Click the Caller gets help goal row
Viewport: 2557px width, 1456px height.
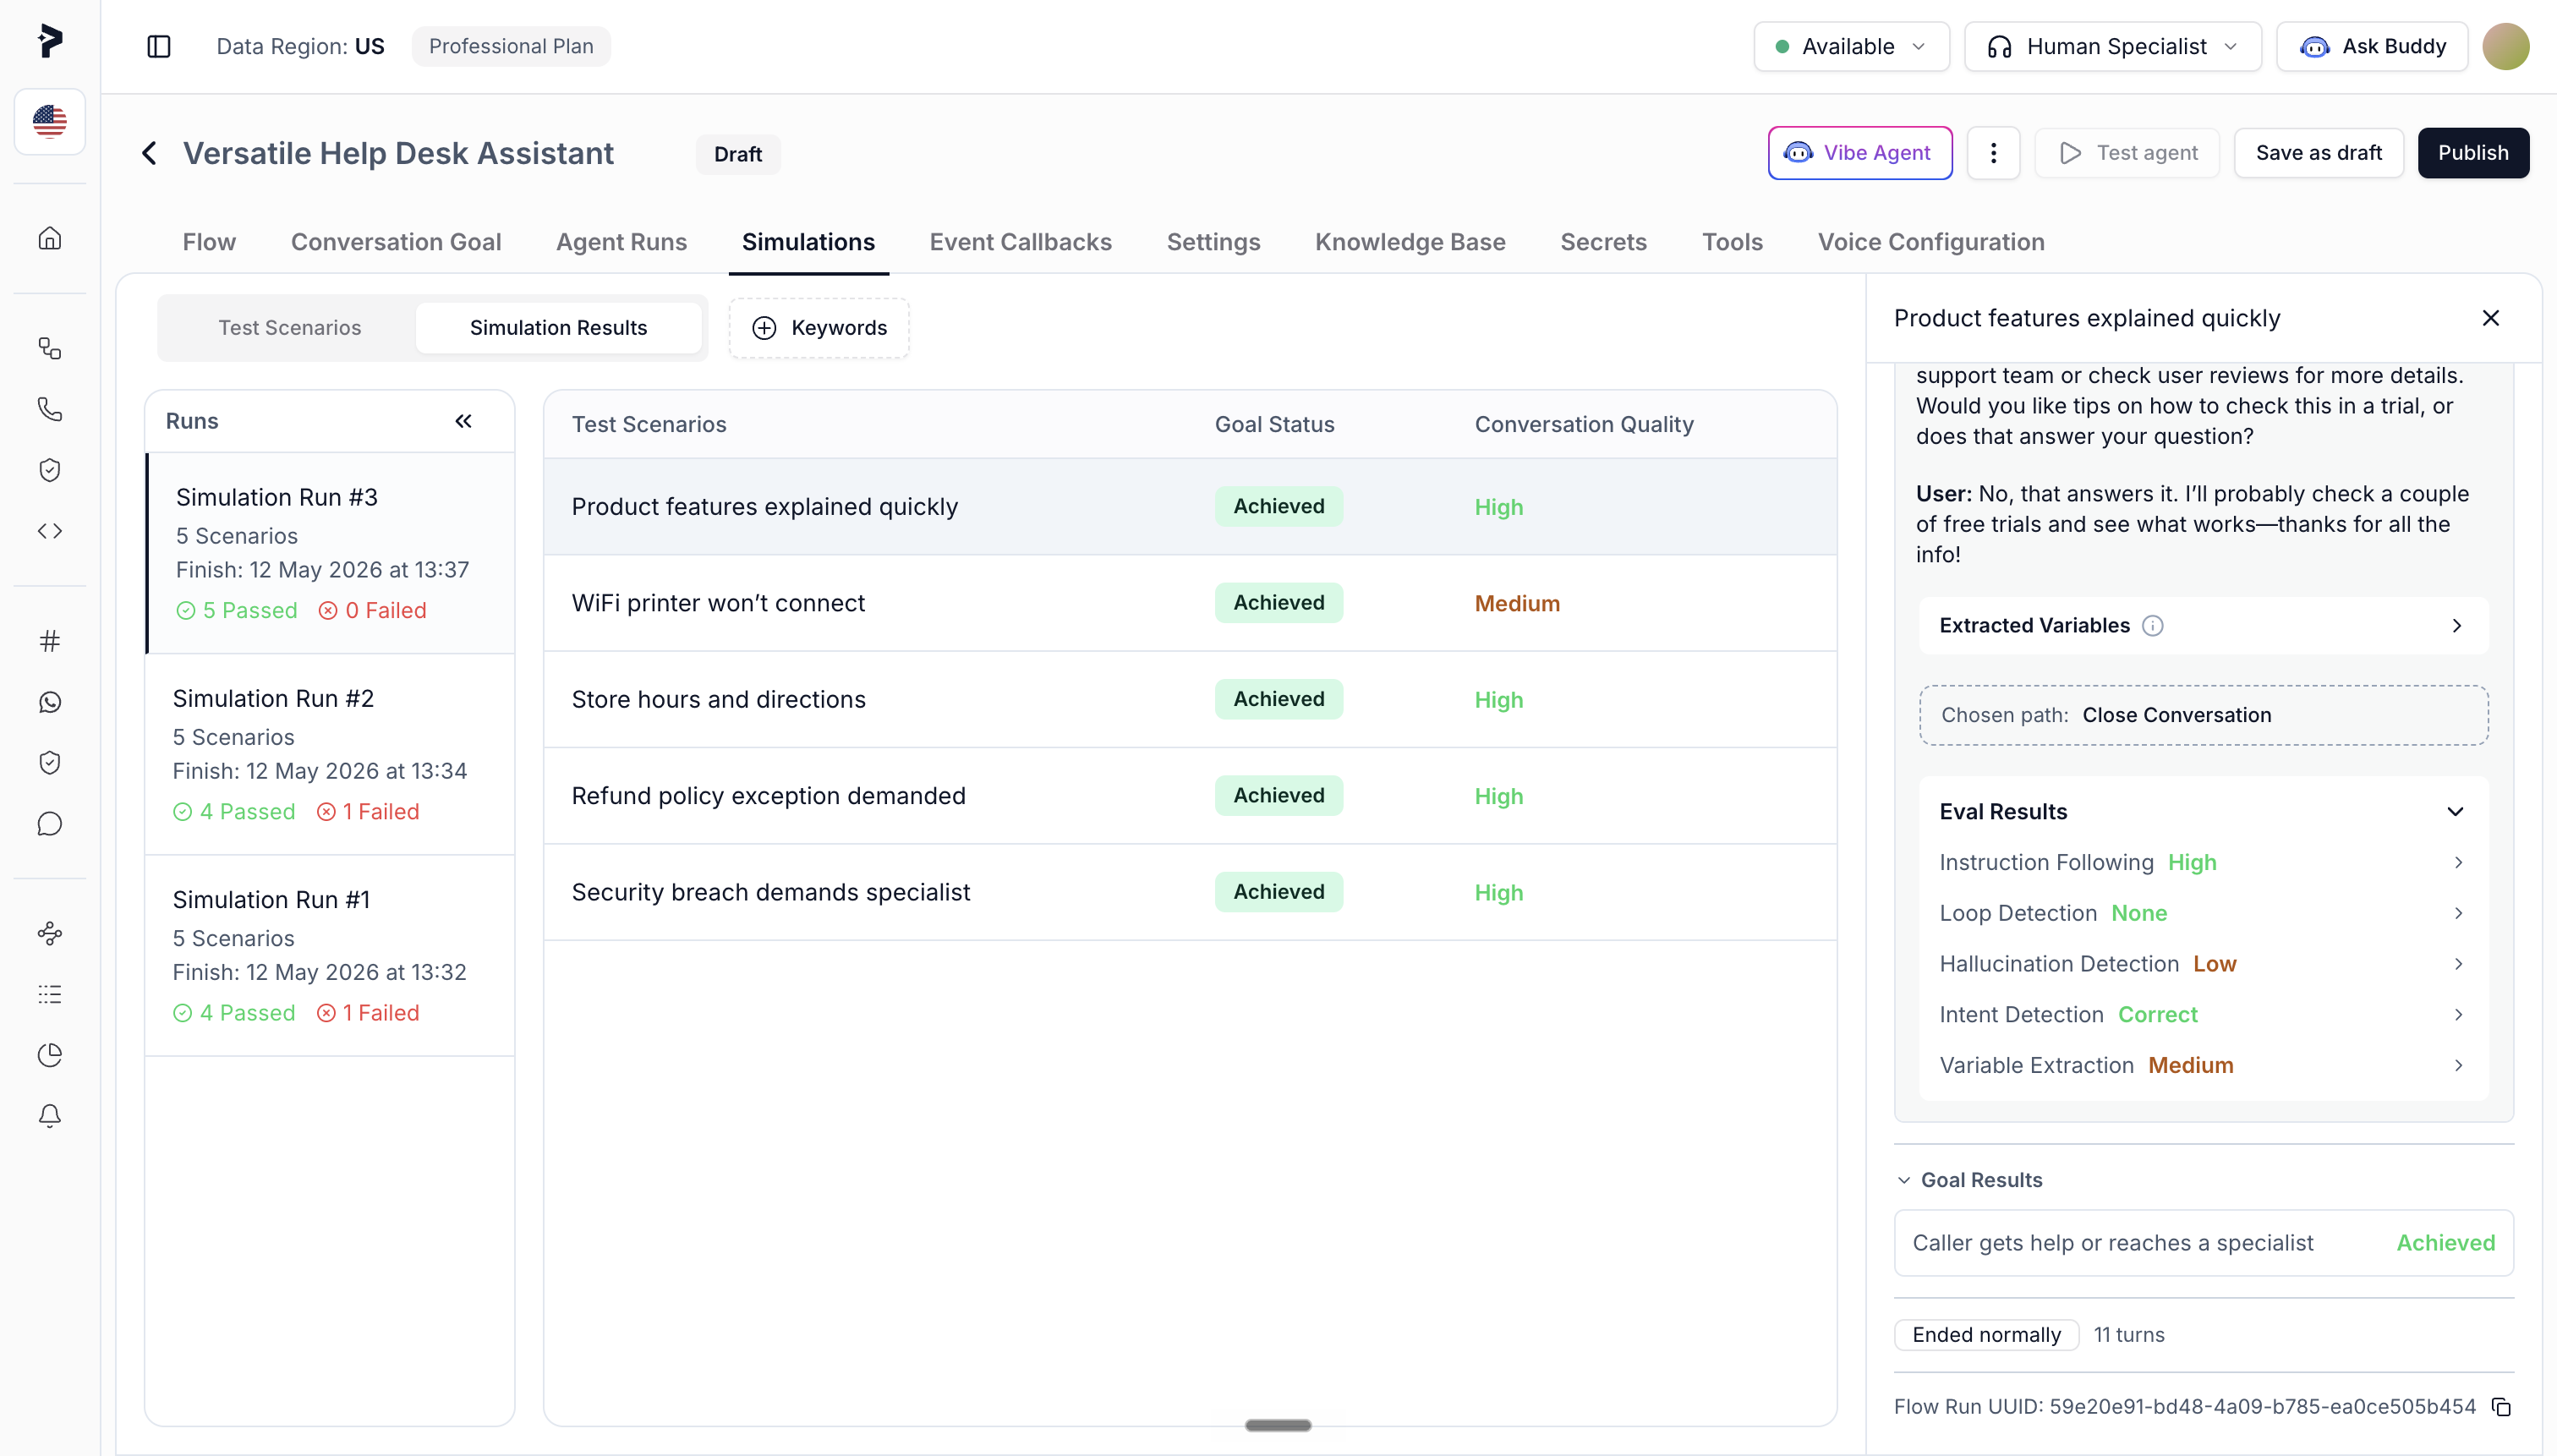(x=2203, y=1243)
